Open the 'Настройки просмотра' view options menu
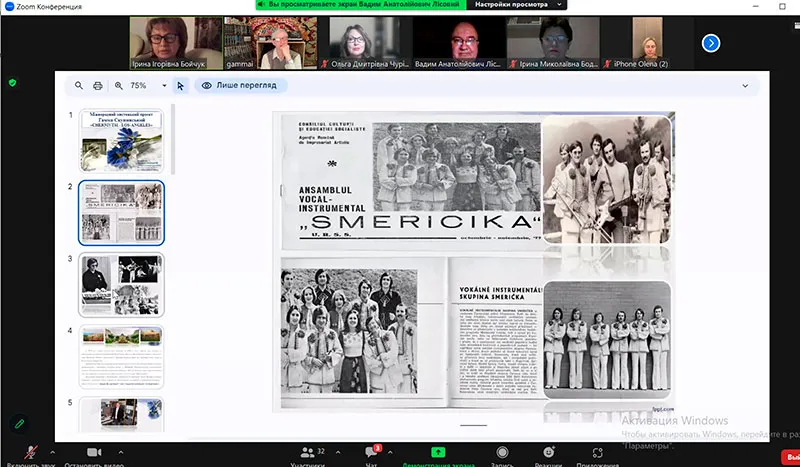Viewport: 800px width, 467px height. pyautogui.click(x=509, y=5)
